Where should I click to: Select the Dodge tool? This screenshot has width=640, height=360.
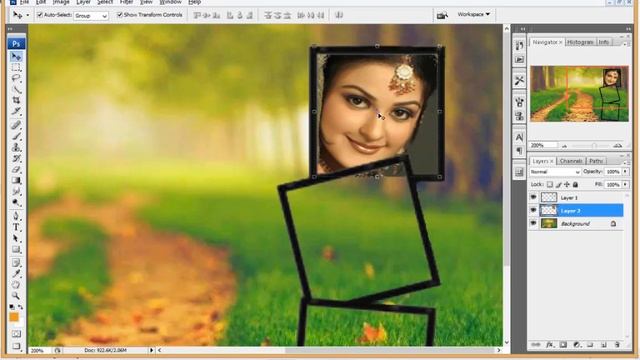click(16, 202)
